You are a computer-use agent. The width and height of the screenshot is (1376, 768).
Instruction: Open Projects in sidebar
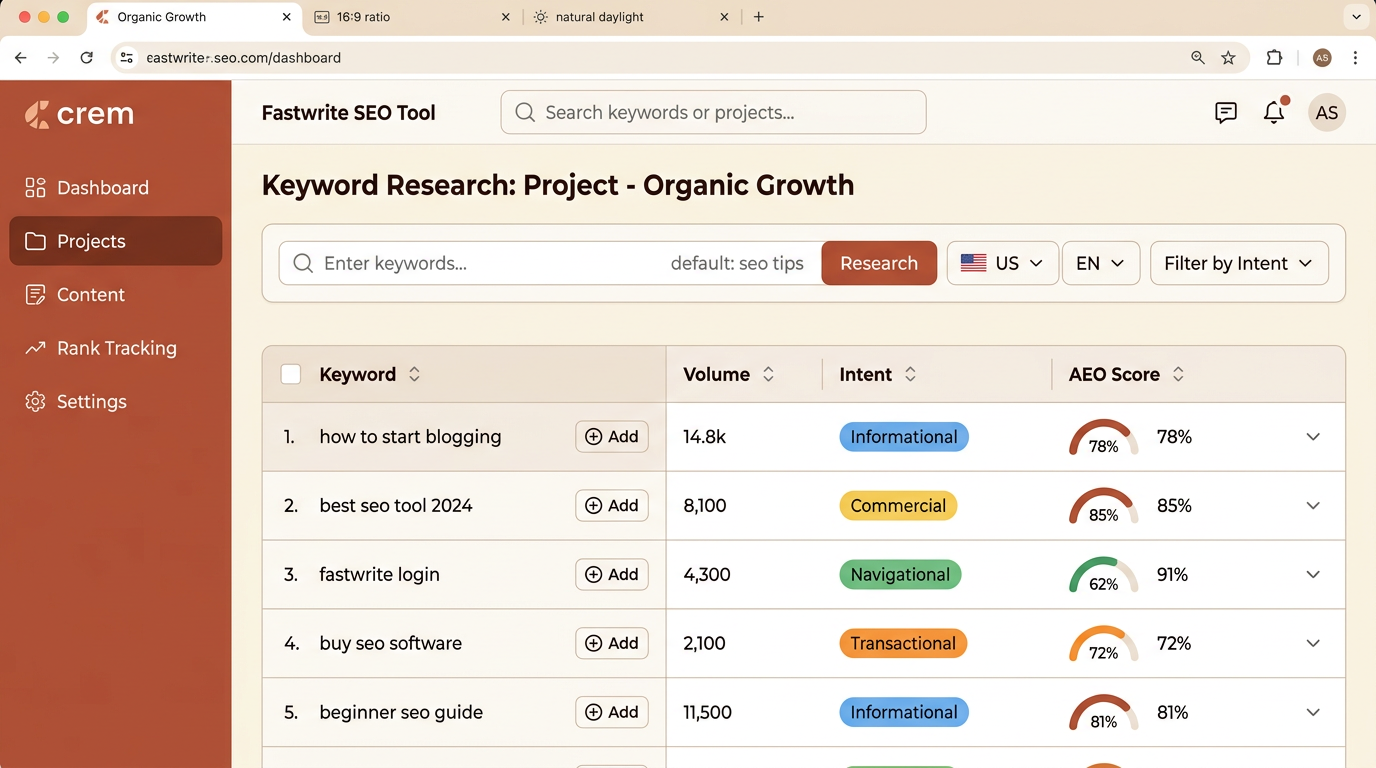pos(116,241)
